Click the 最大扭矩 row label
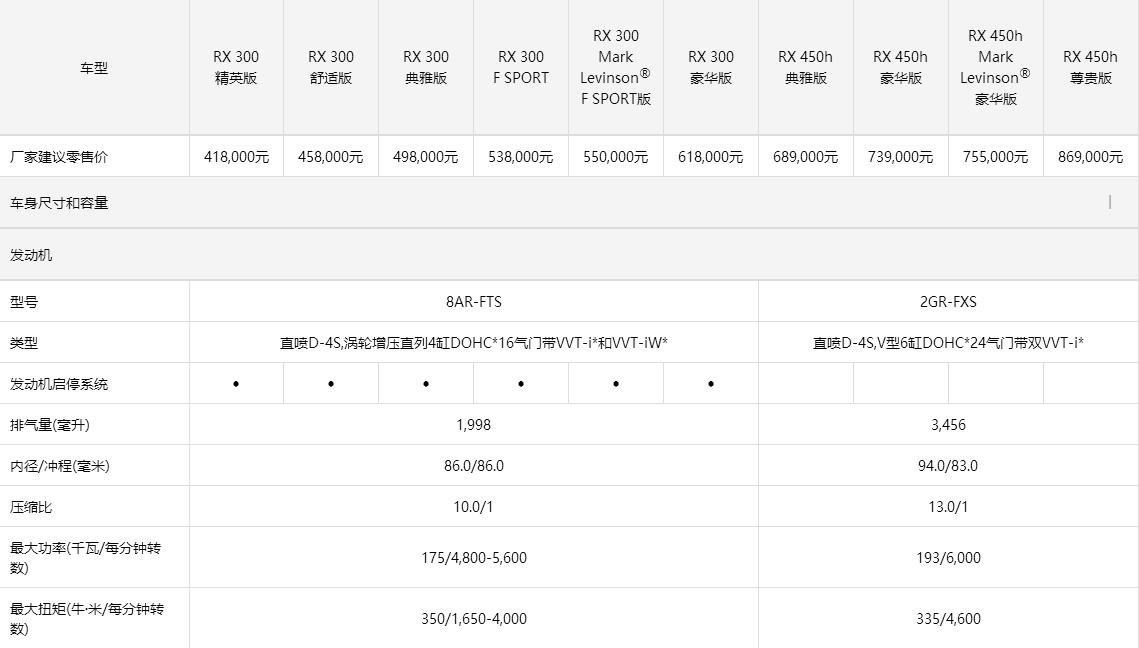 click(x=86, y=619)
